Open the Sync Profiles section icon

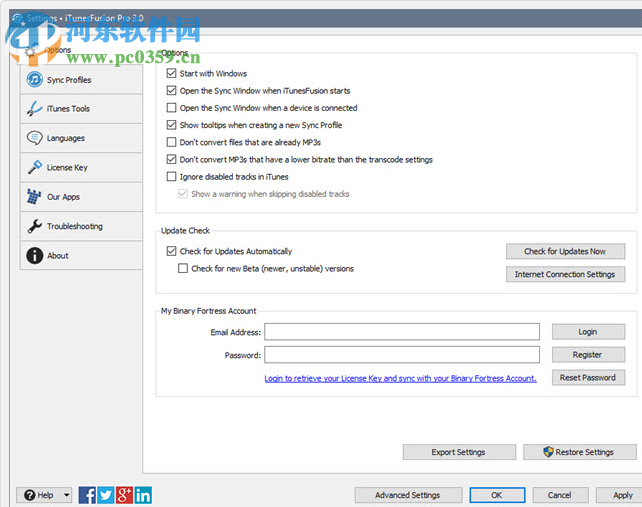click(x=34, y=79)
